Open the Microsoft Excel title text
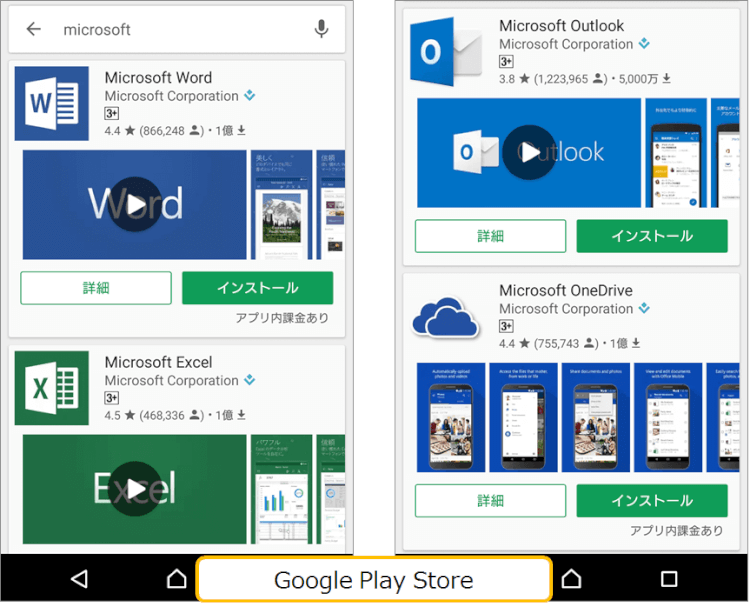The image size is (750, 607). [x=158, y=362]
